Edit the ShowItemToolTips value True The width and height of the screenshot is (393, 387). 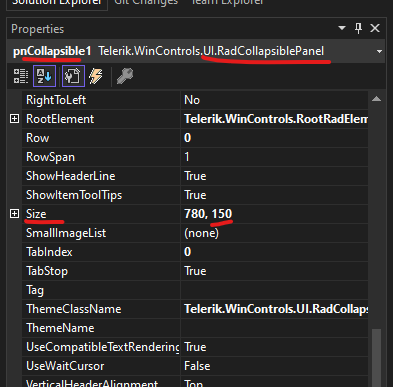(x=274, y=195)
